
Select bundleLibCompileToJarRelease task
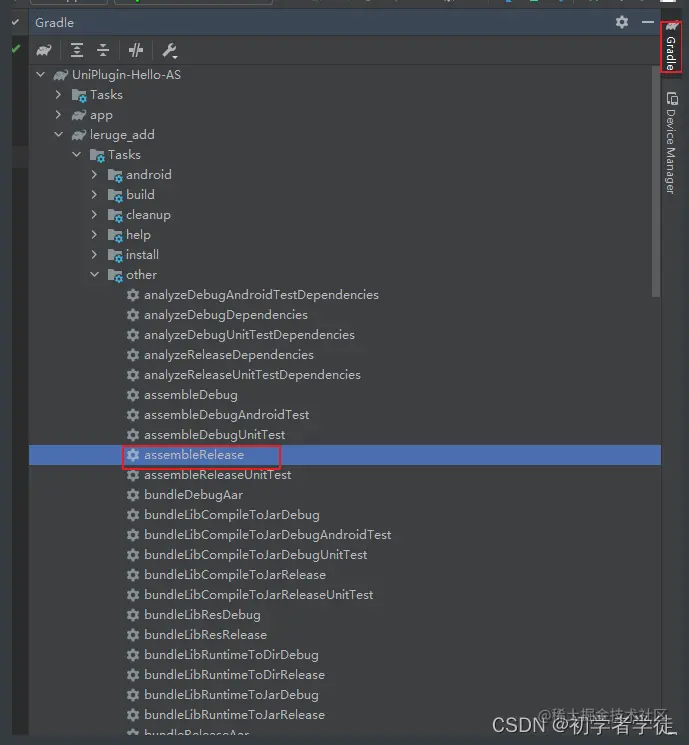235,575
